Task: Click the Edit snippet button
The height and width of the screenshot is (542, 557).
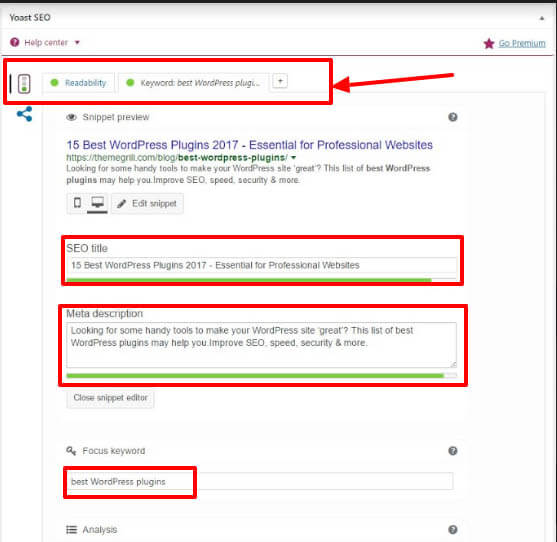Action: (x=147, y=204)
